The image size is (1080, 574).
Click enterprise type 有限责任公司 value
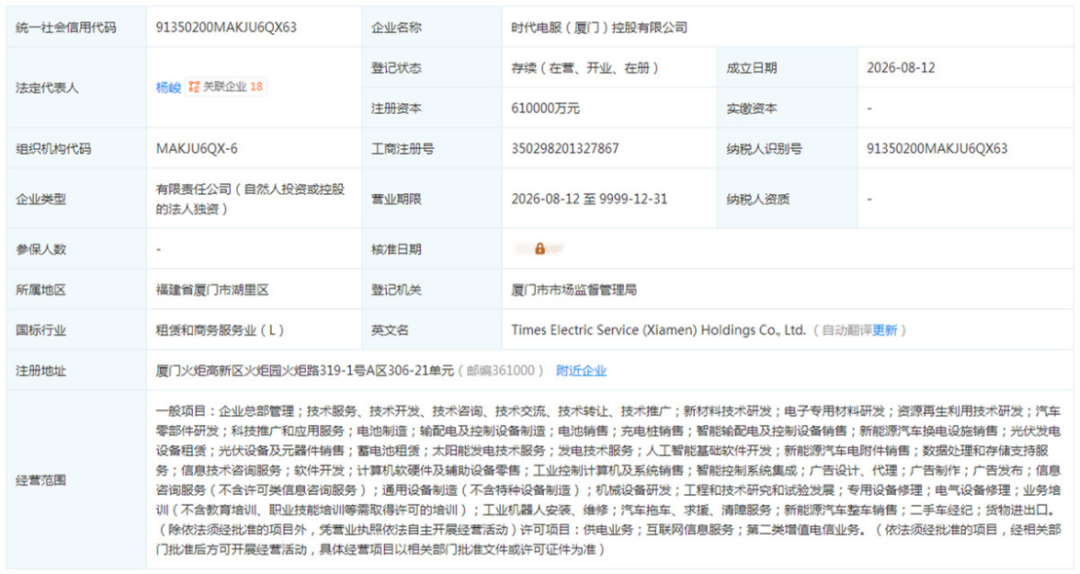point(250,198)
